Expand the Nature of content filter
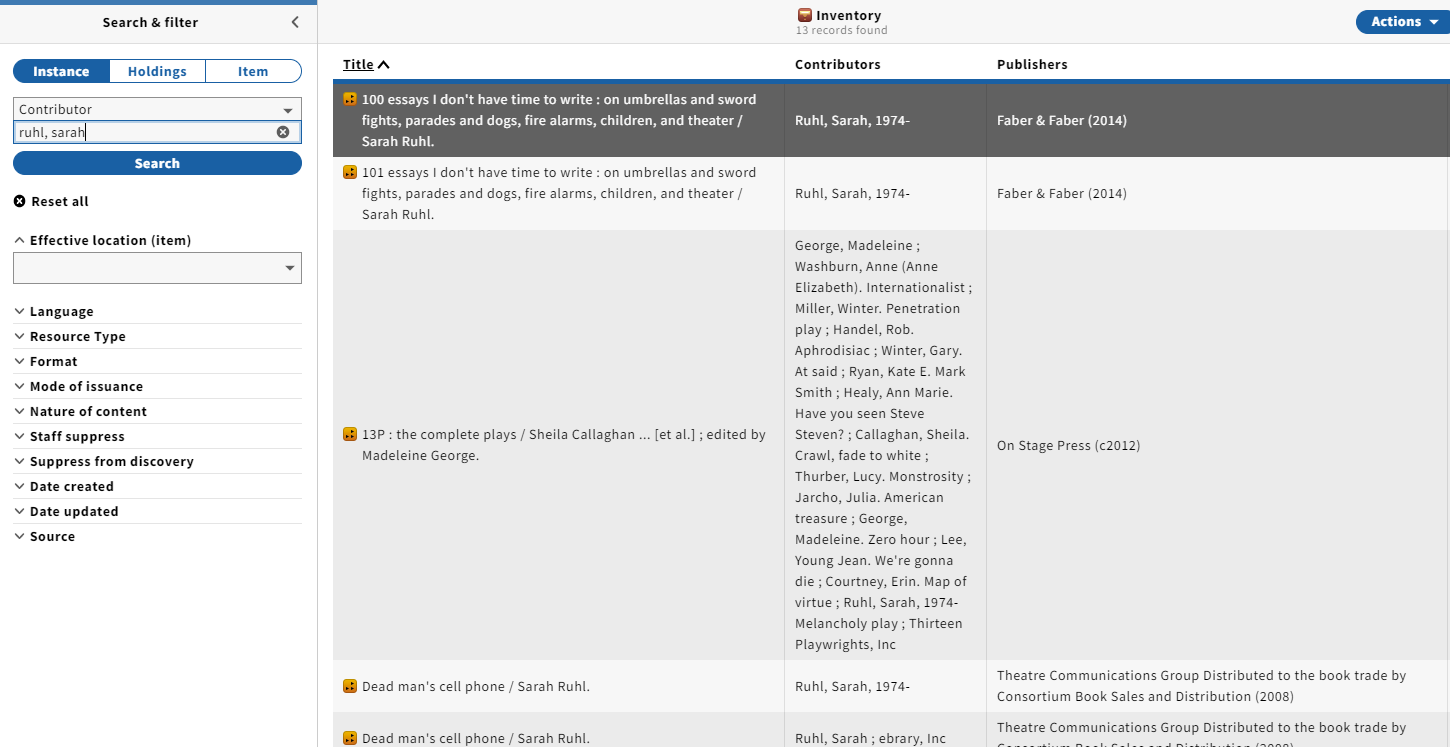This screenshot has height=747, width=1450. [x=81, y=411]
